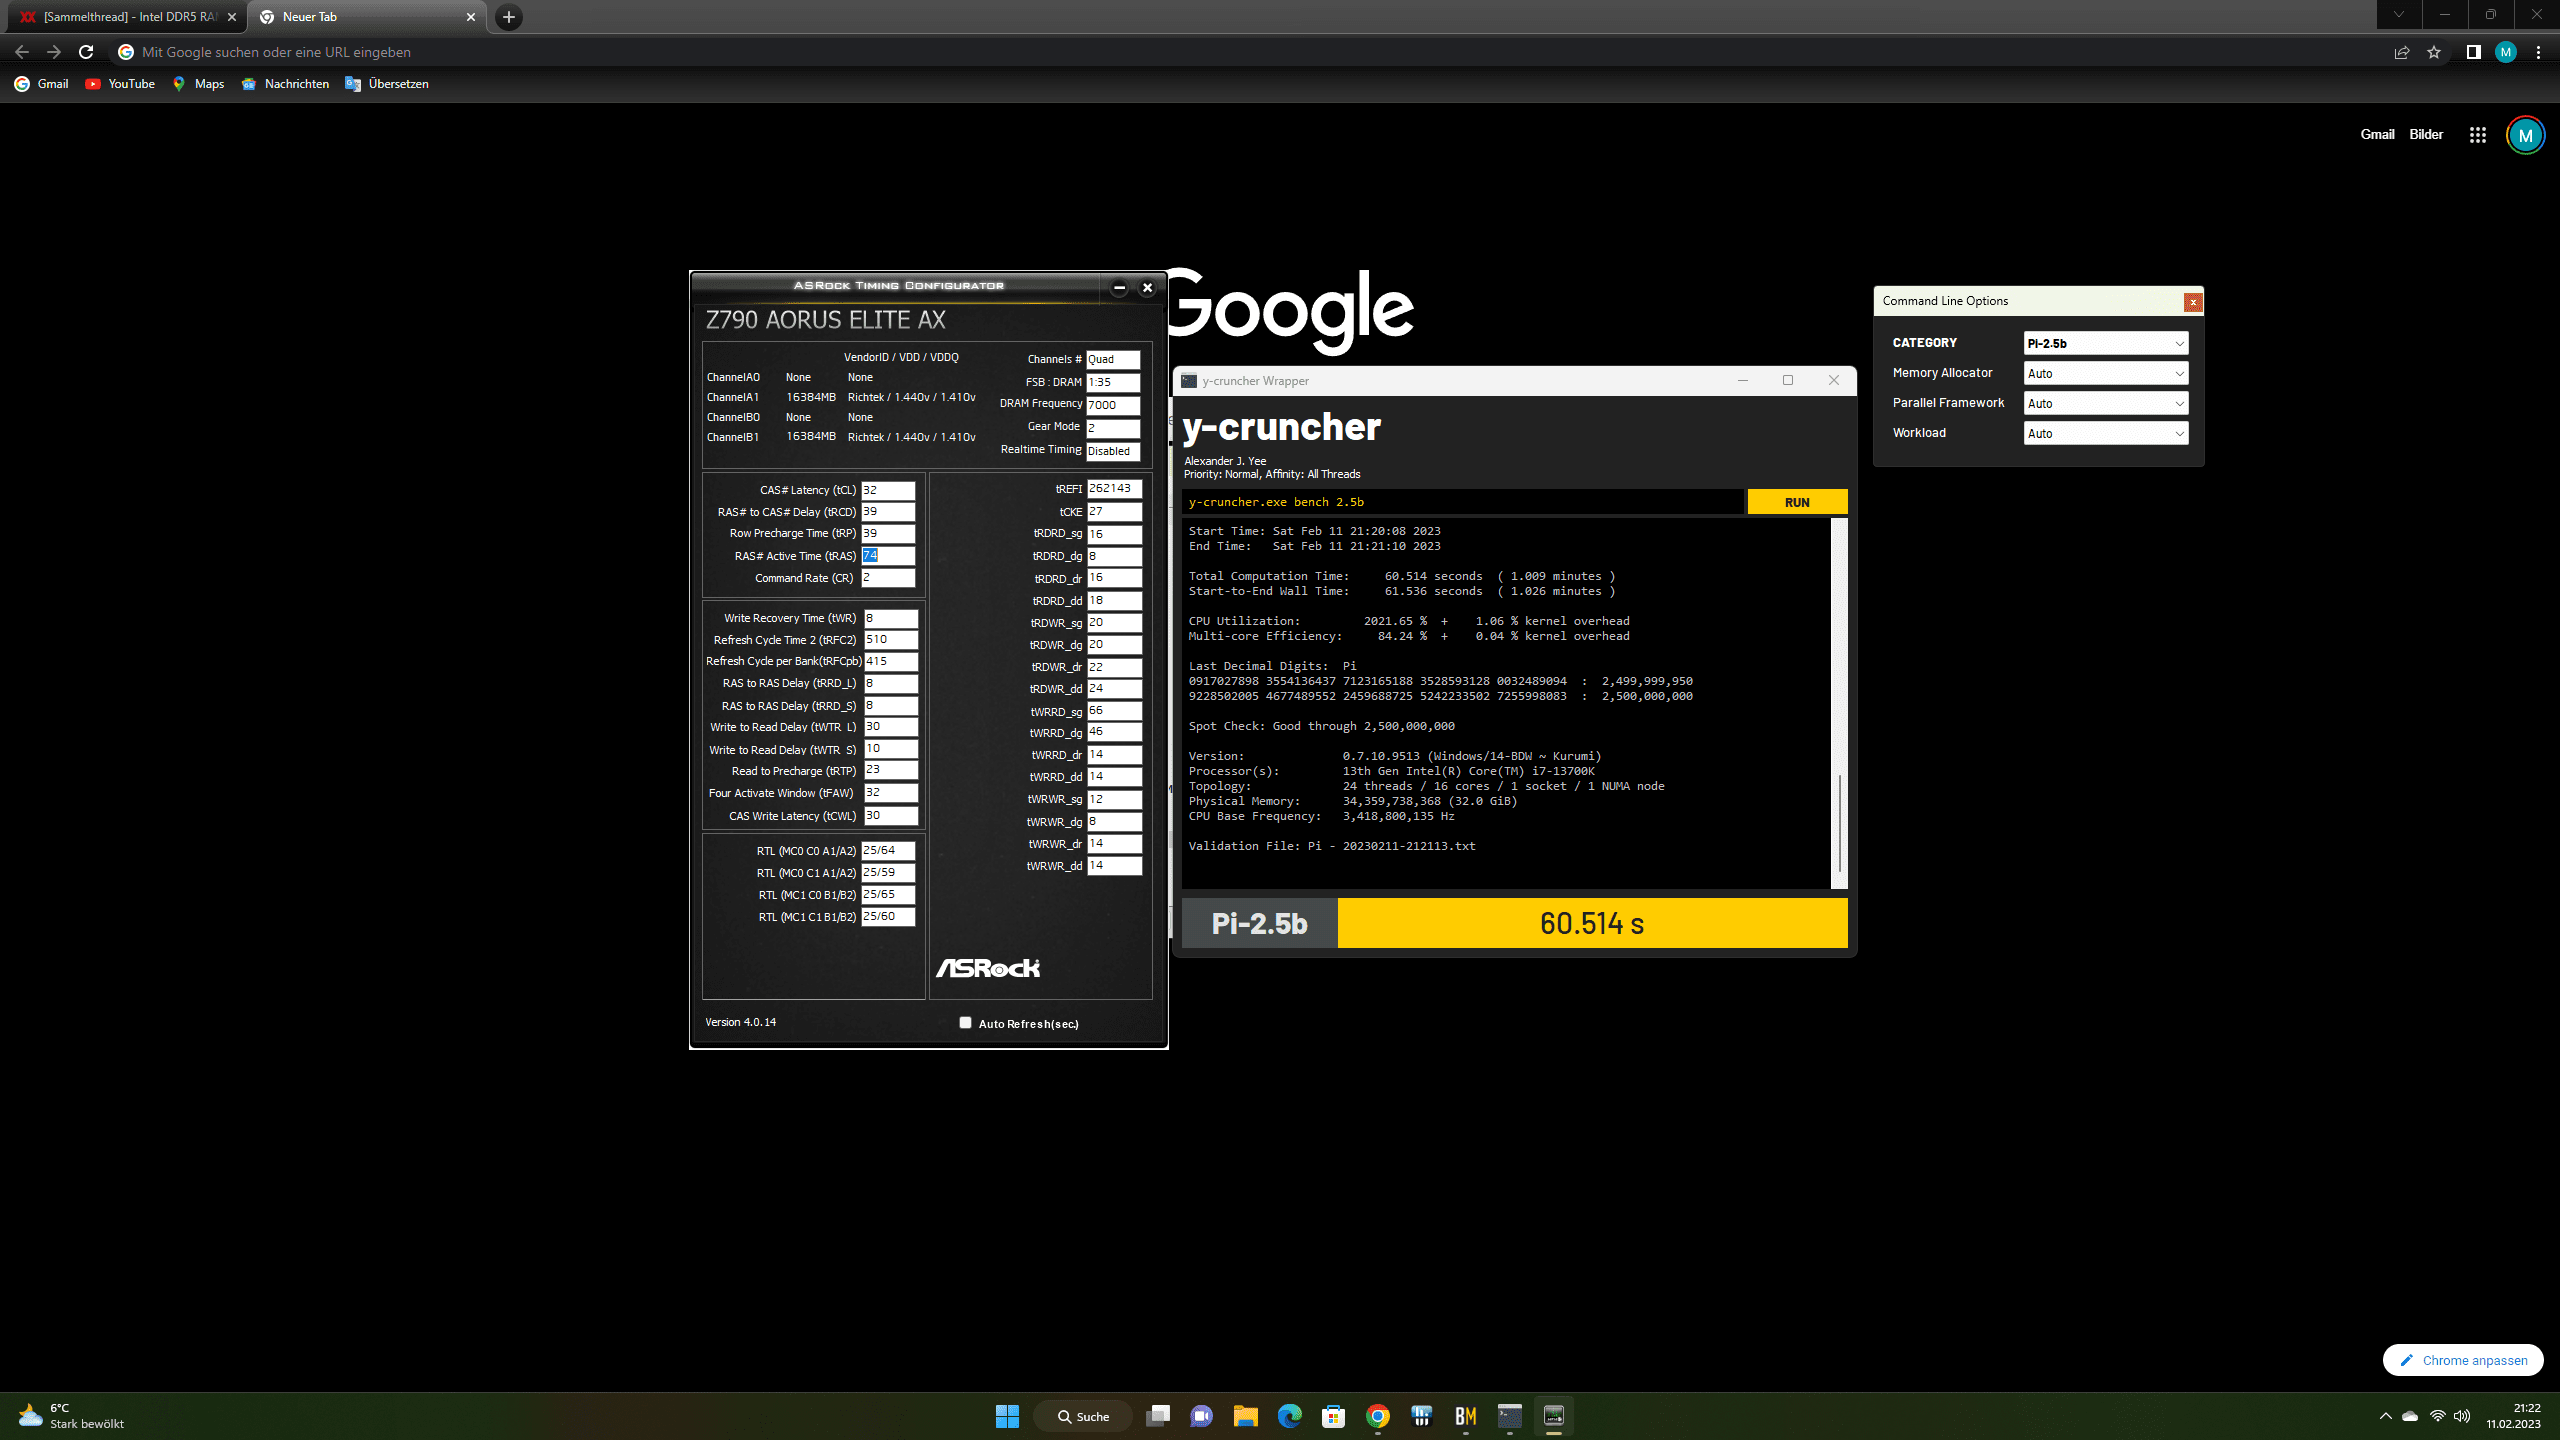The width and height of the screenshot is (2560, 1440).
Task: Open Chrome tab search chevron
Action: click(x=2398, y=15)
